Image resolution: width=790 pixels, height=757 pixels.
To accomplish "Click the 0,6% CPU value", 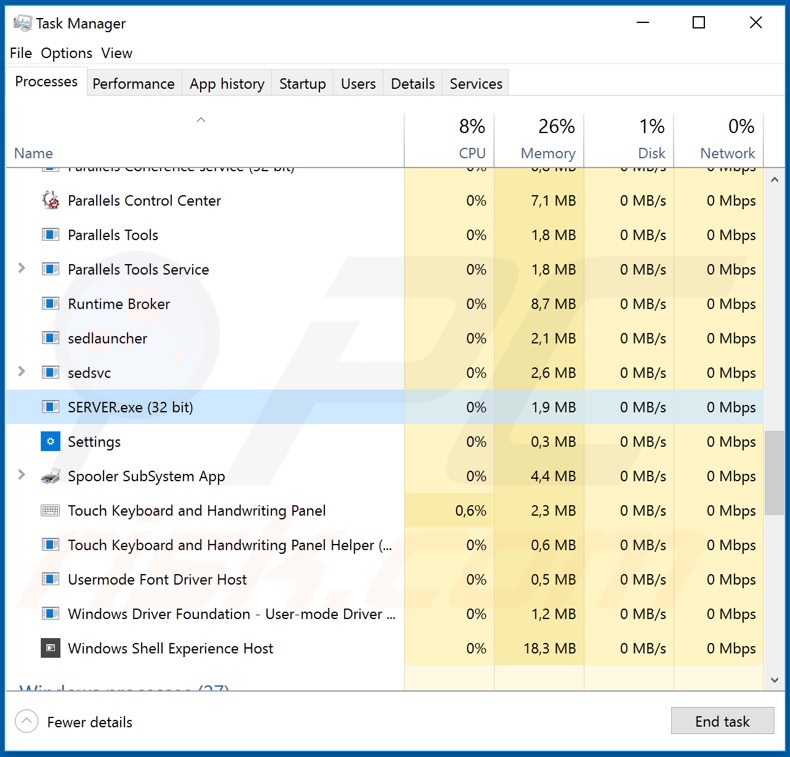I will pos(471,511).
